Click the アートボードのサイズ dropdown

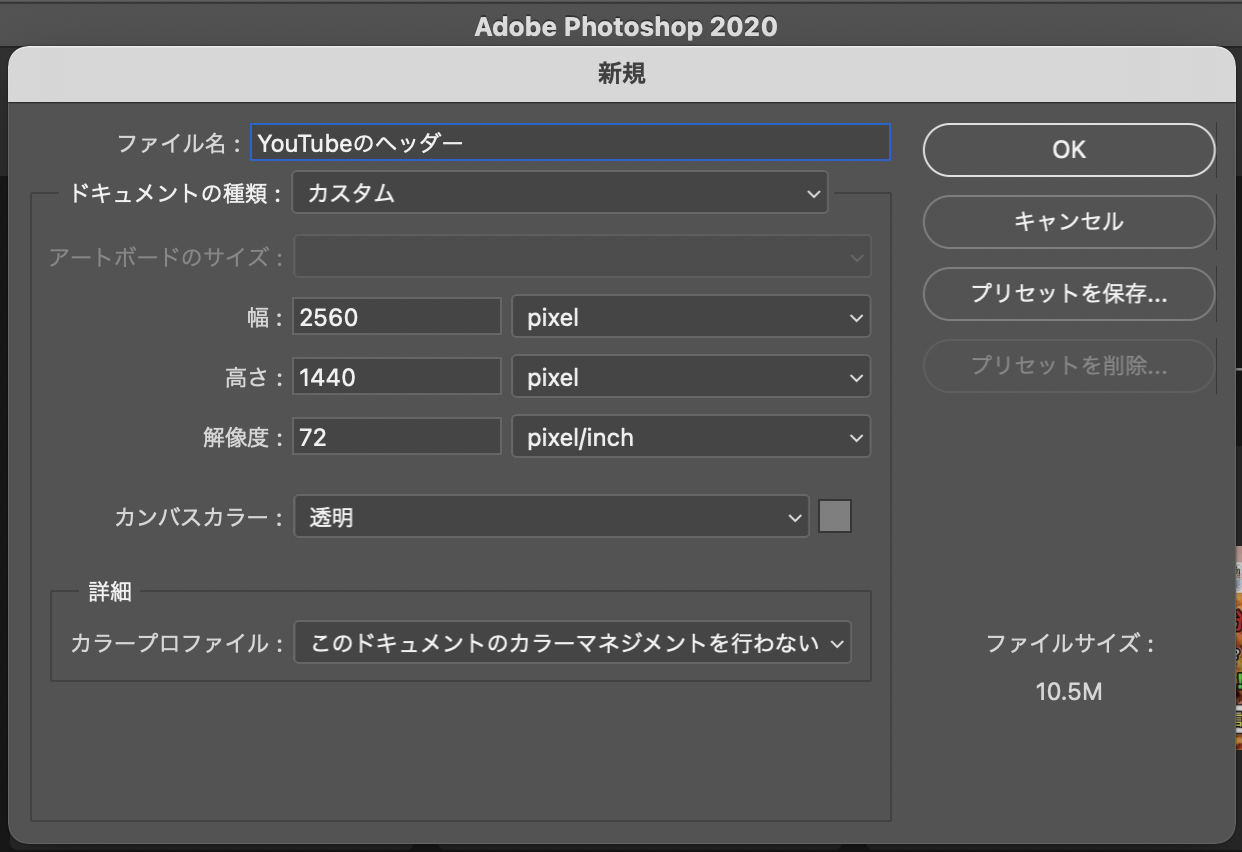581,256
